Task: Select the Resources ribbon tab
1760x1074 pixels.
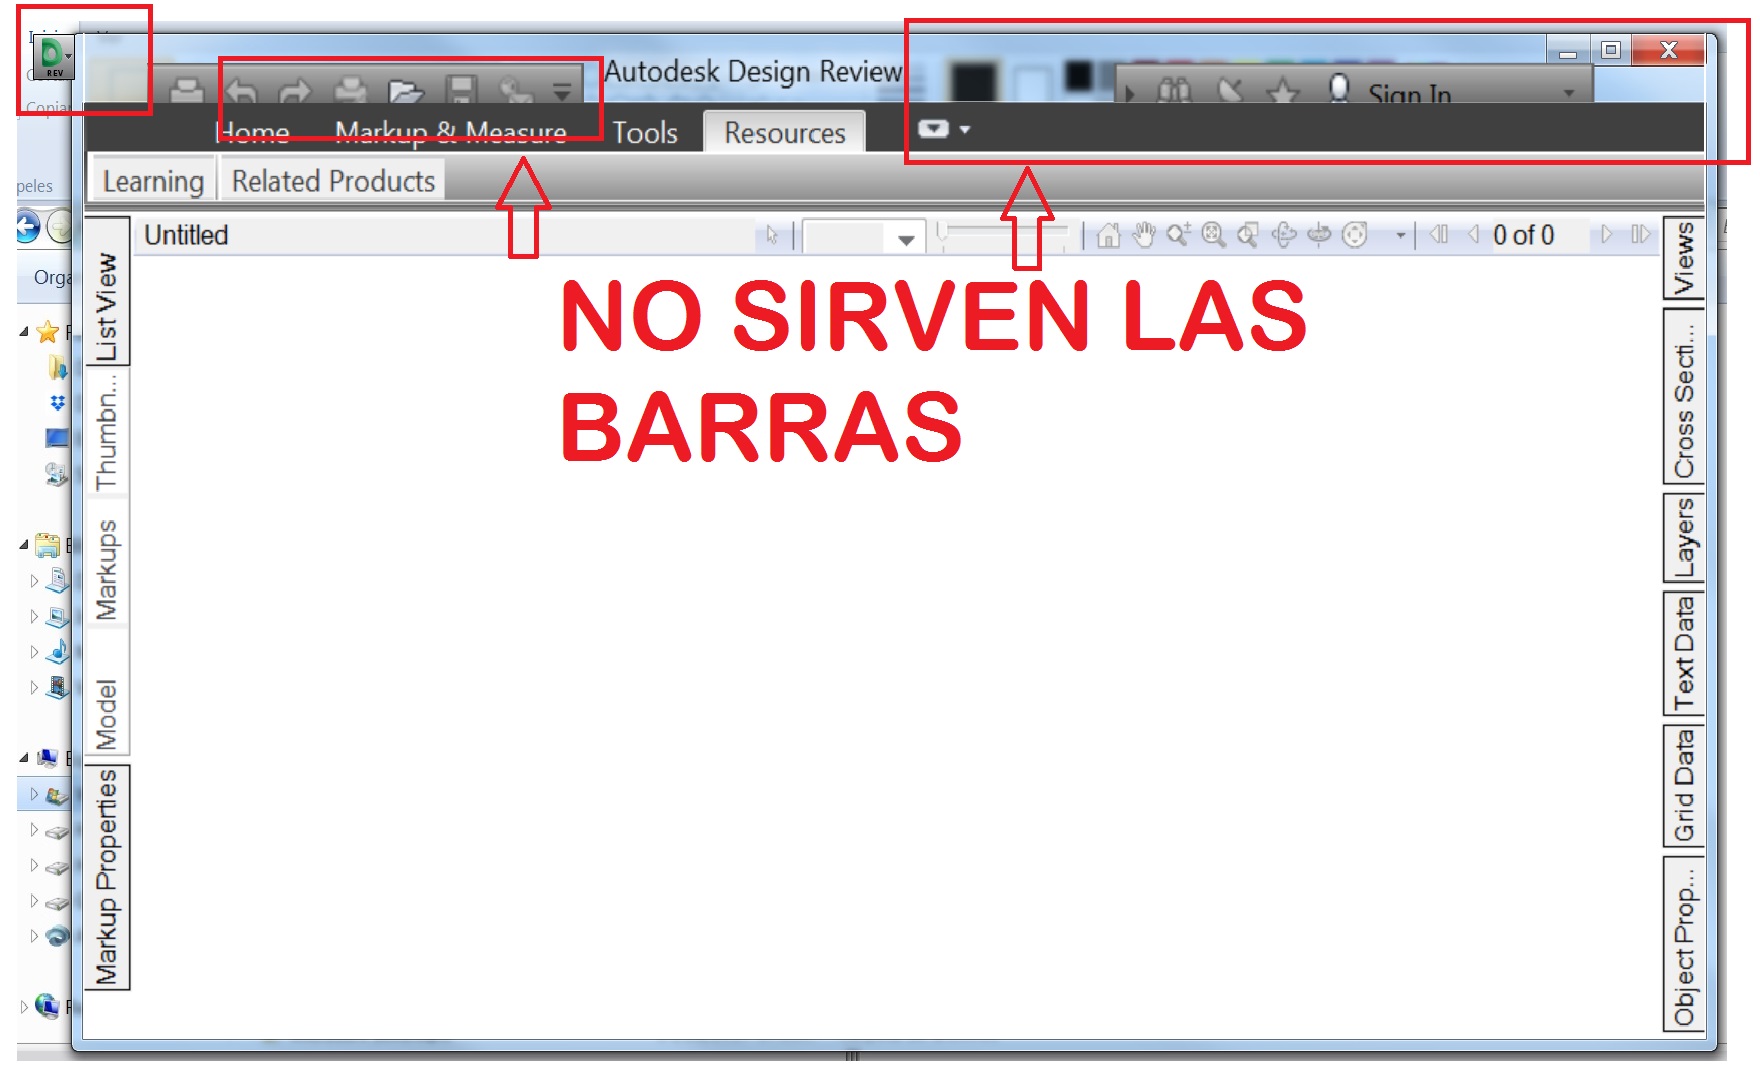Action: point(785,132)
